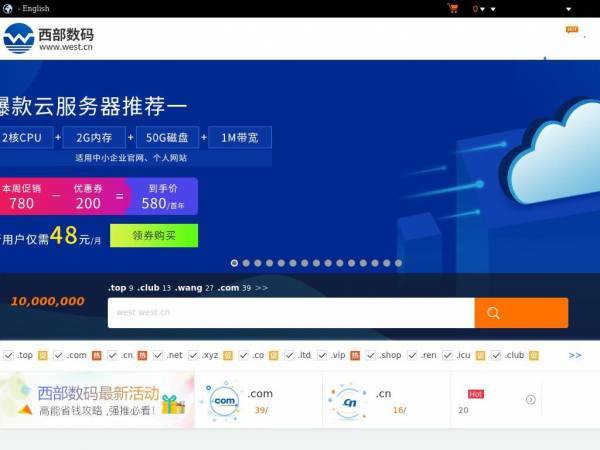Click the 50G磁盘 spec box
The height and width of the screenshot is (450, 600).
click(167, 137)
